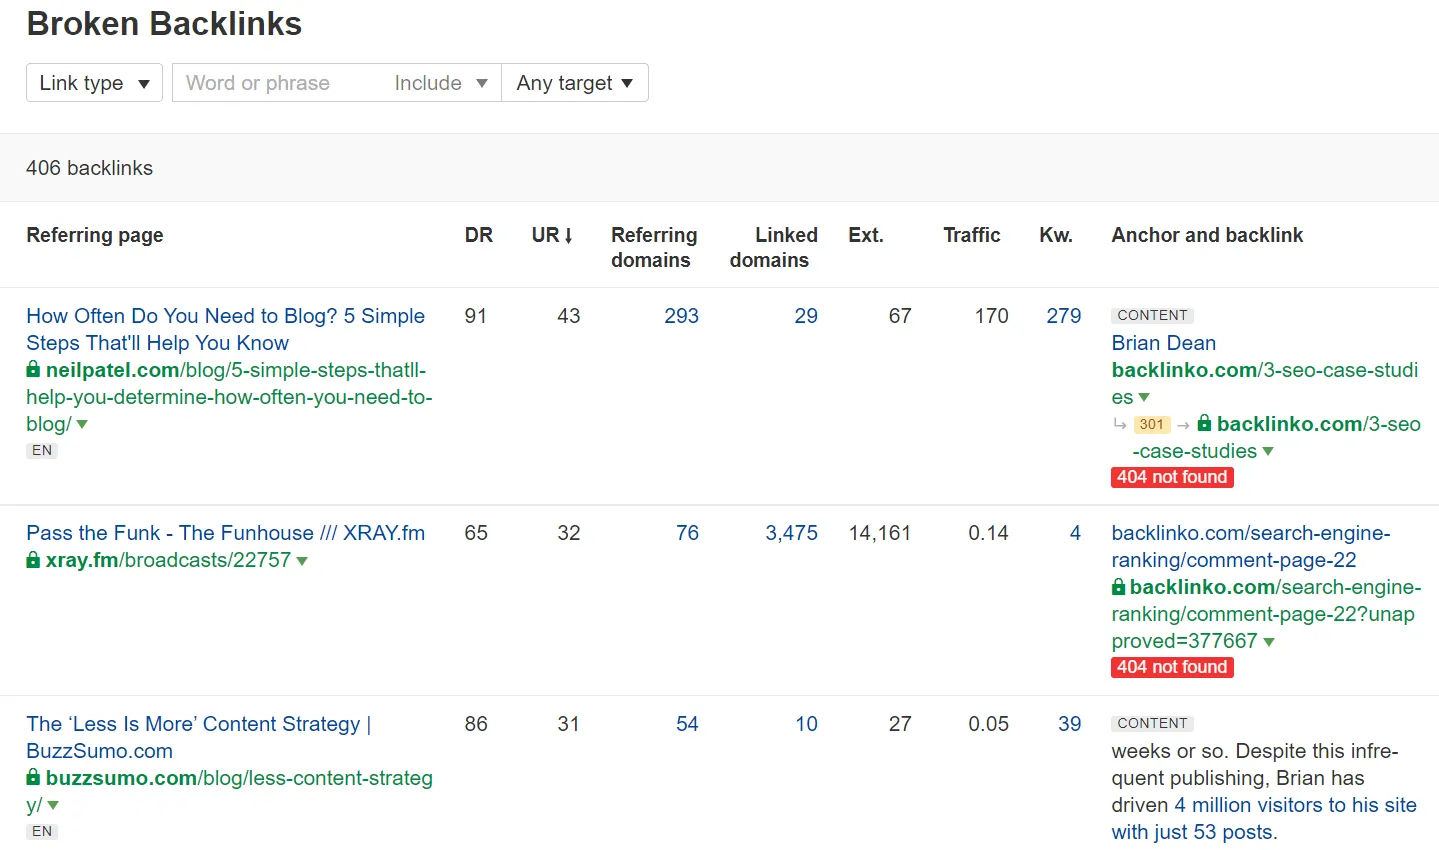Expand the Any target dropdown
The width and height of the screenshot is (1439, 850).
point(574,83)
